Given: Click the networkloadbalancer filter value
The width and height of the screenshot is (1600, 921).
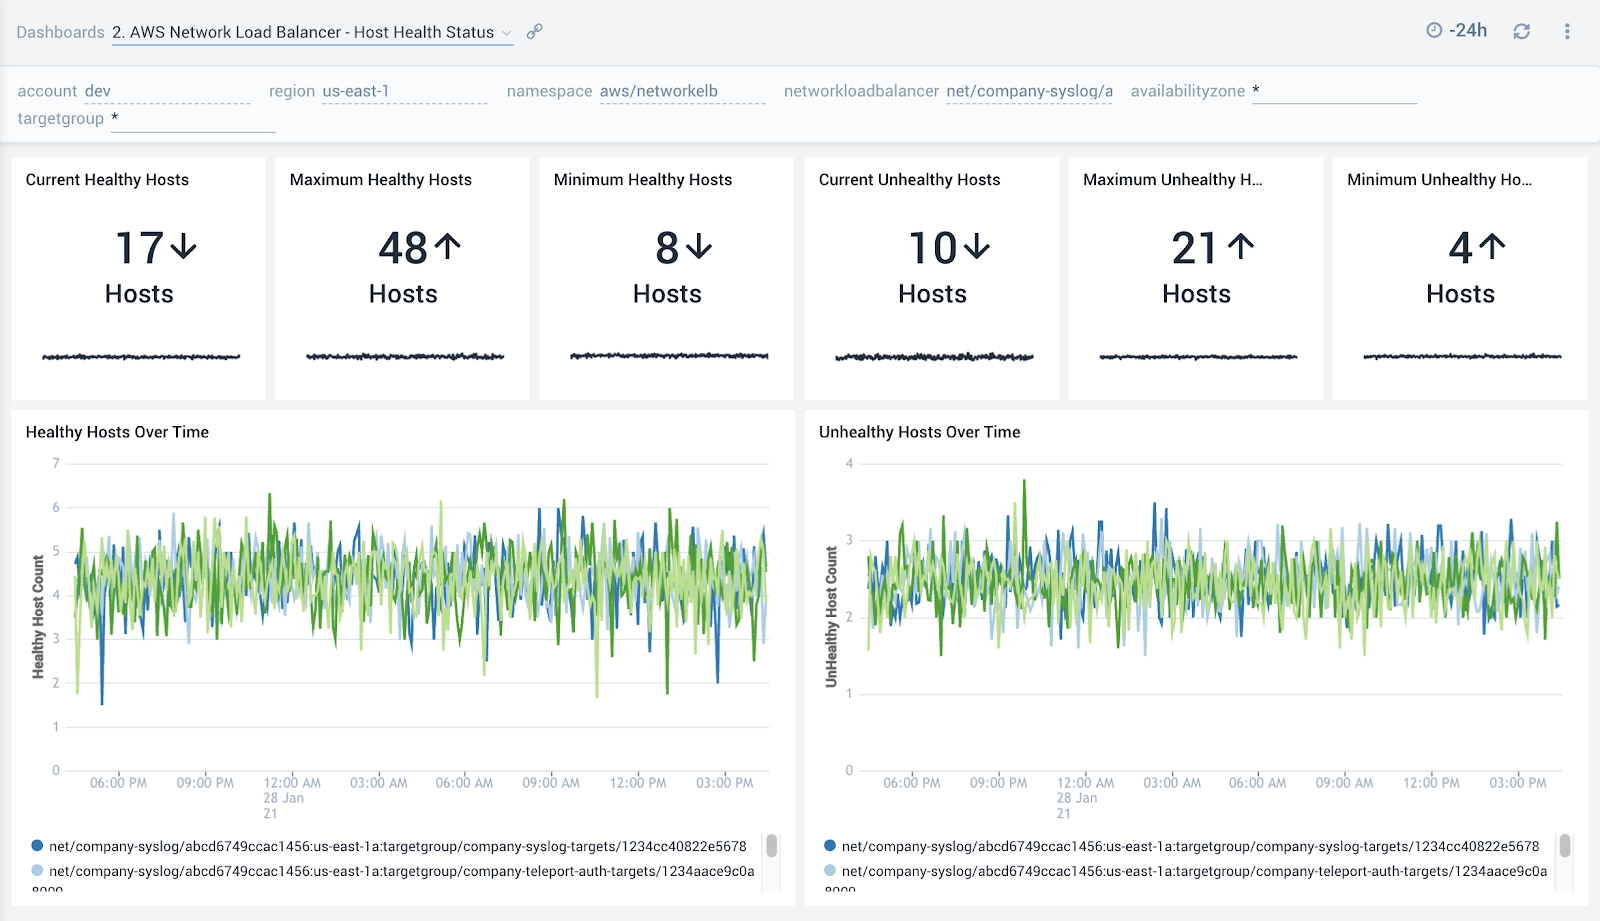Looking at the screenshot, I should tap(1029, 90).
